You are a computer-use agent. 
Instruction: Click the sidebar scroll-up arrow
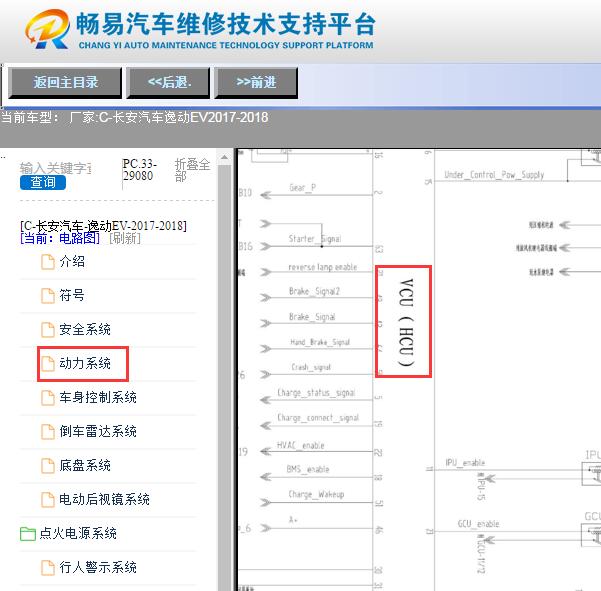(224, 158)
